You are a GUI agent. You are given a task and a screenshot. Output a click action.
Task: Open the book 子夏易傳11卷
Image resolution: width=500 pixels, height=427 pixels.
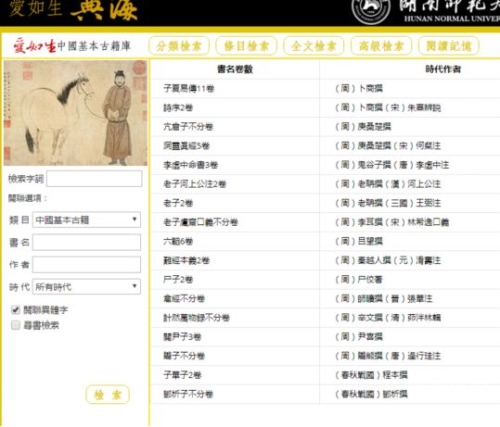pos(189,89)
